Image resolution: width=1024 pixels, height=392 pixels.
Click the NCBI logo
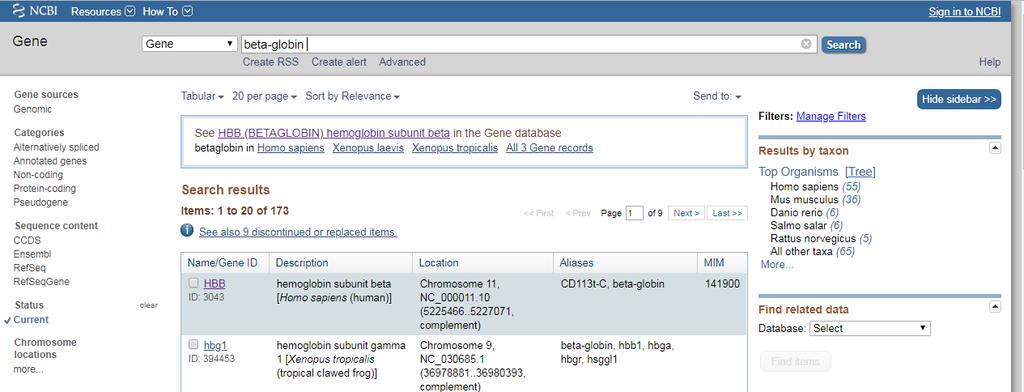pyautogui.click(x=36, y=11)
